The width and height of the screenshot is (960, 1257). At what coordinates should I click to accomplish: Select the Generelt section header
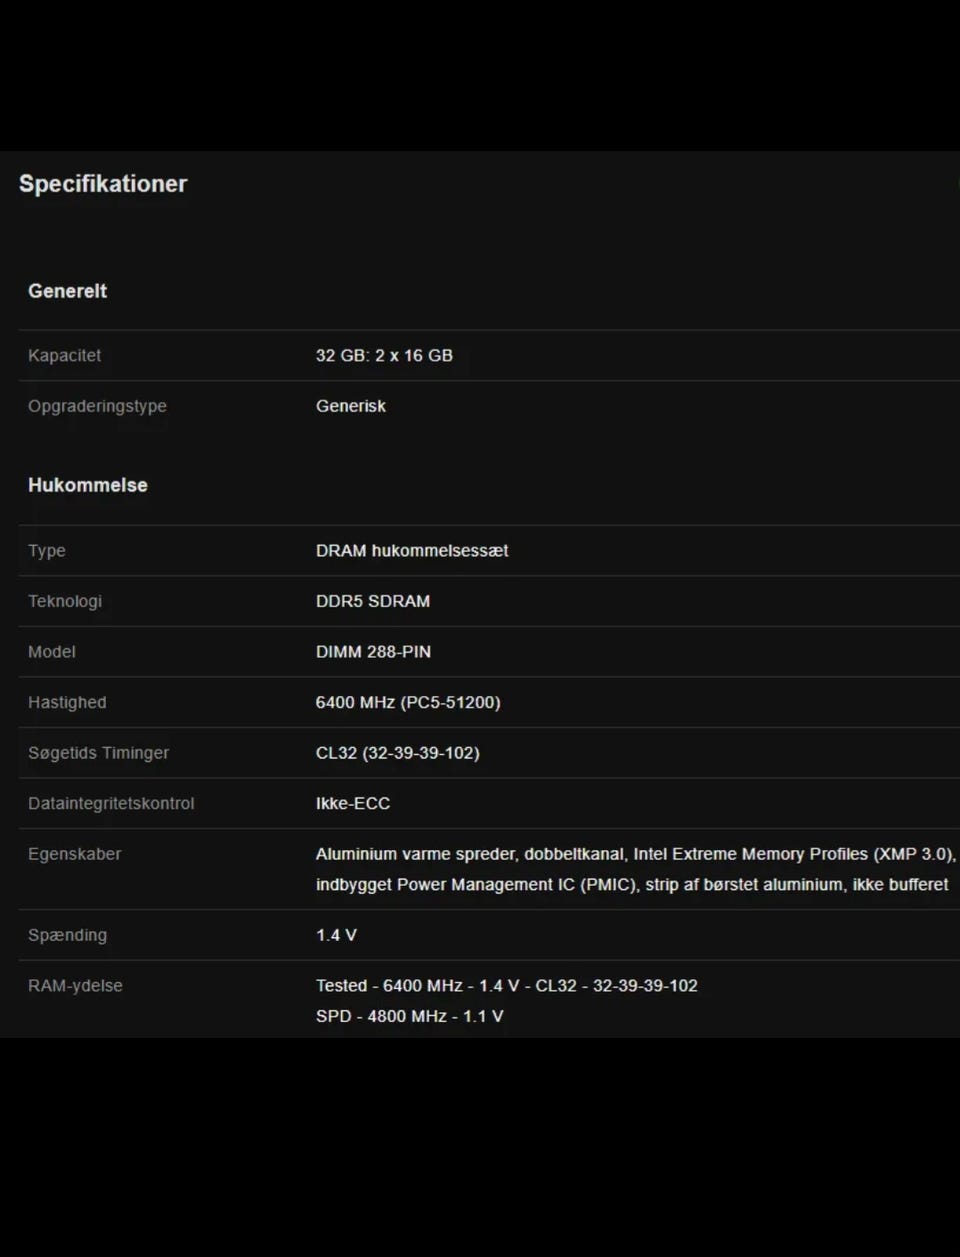[x=67, y=291]
